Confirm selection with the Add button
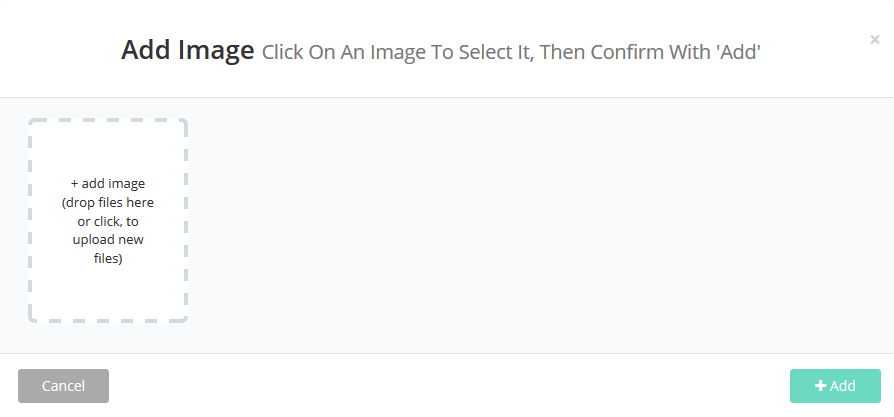Image resolution: width=894 pixels, height=417 pixels. [x=835, y=386]
